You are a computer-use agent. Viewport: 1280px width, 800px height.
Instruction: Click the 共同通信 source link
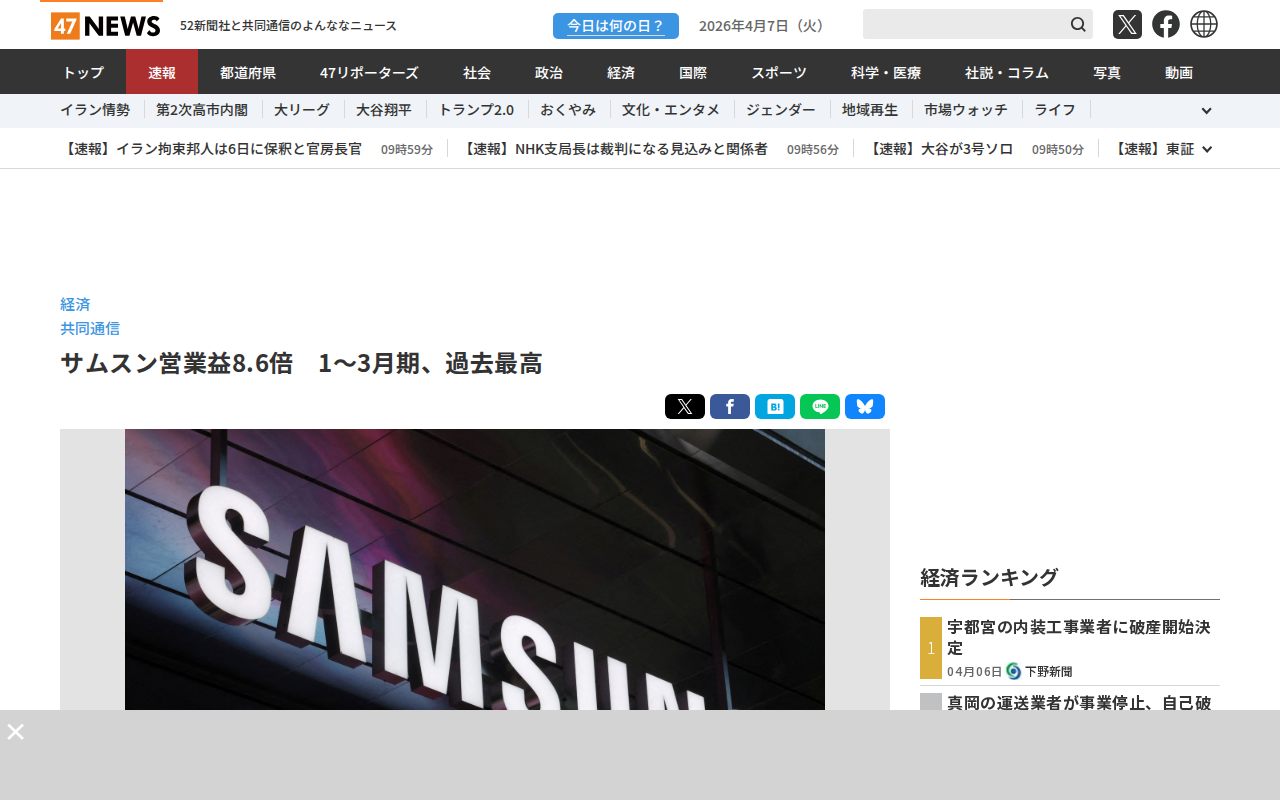(90, 328)
